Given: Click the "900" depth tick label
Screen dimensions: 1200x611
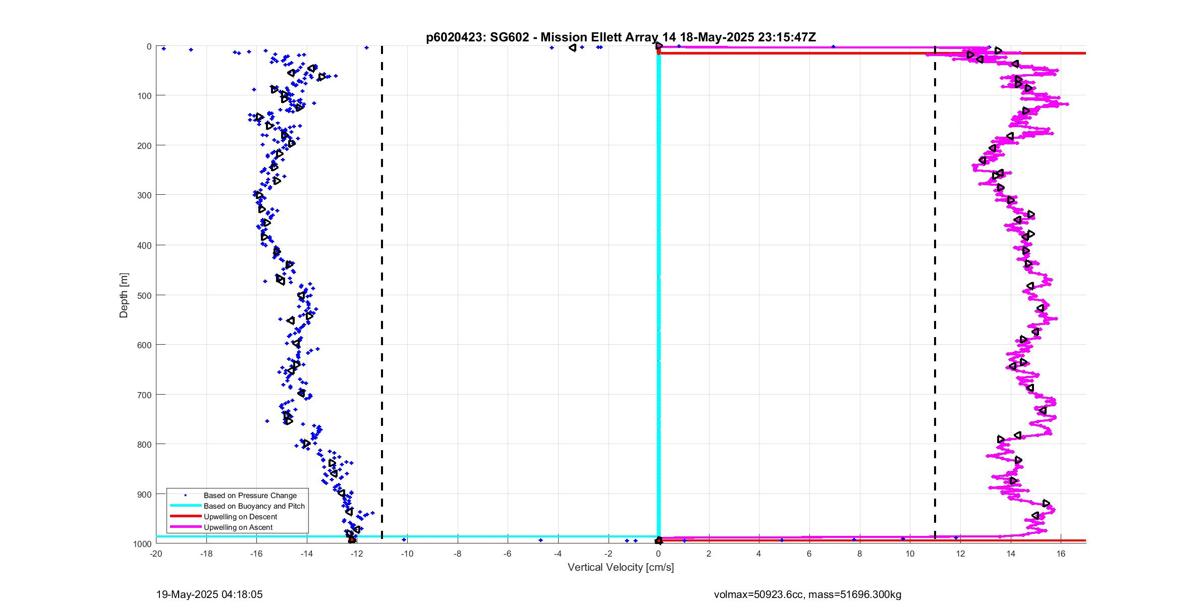Looking at the screenshot, I should pyautogui.click(x=143, y=494).
